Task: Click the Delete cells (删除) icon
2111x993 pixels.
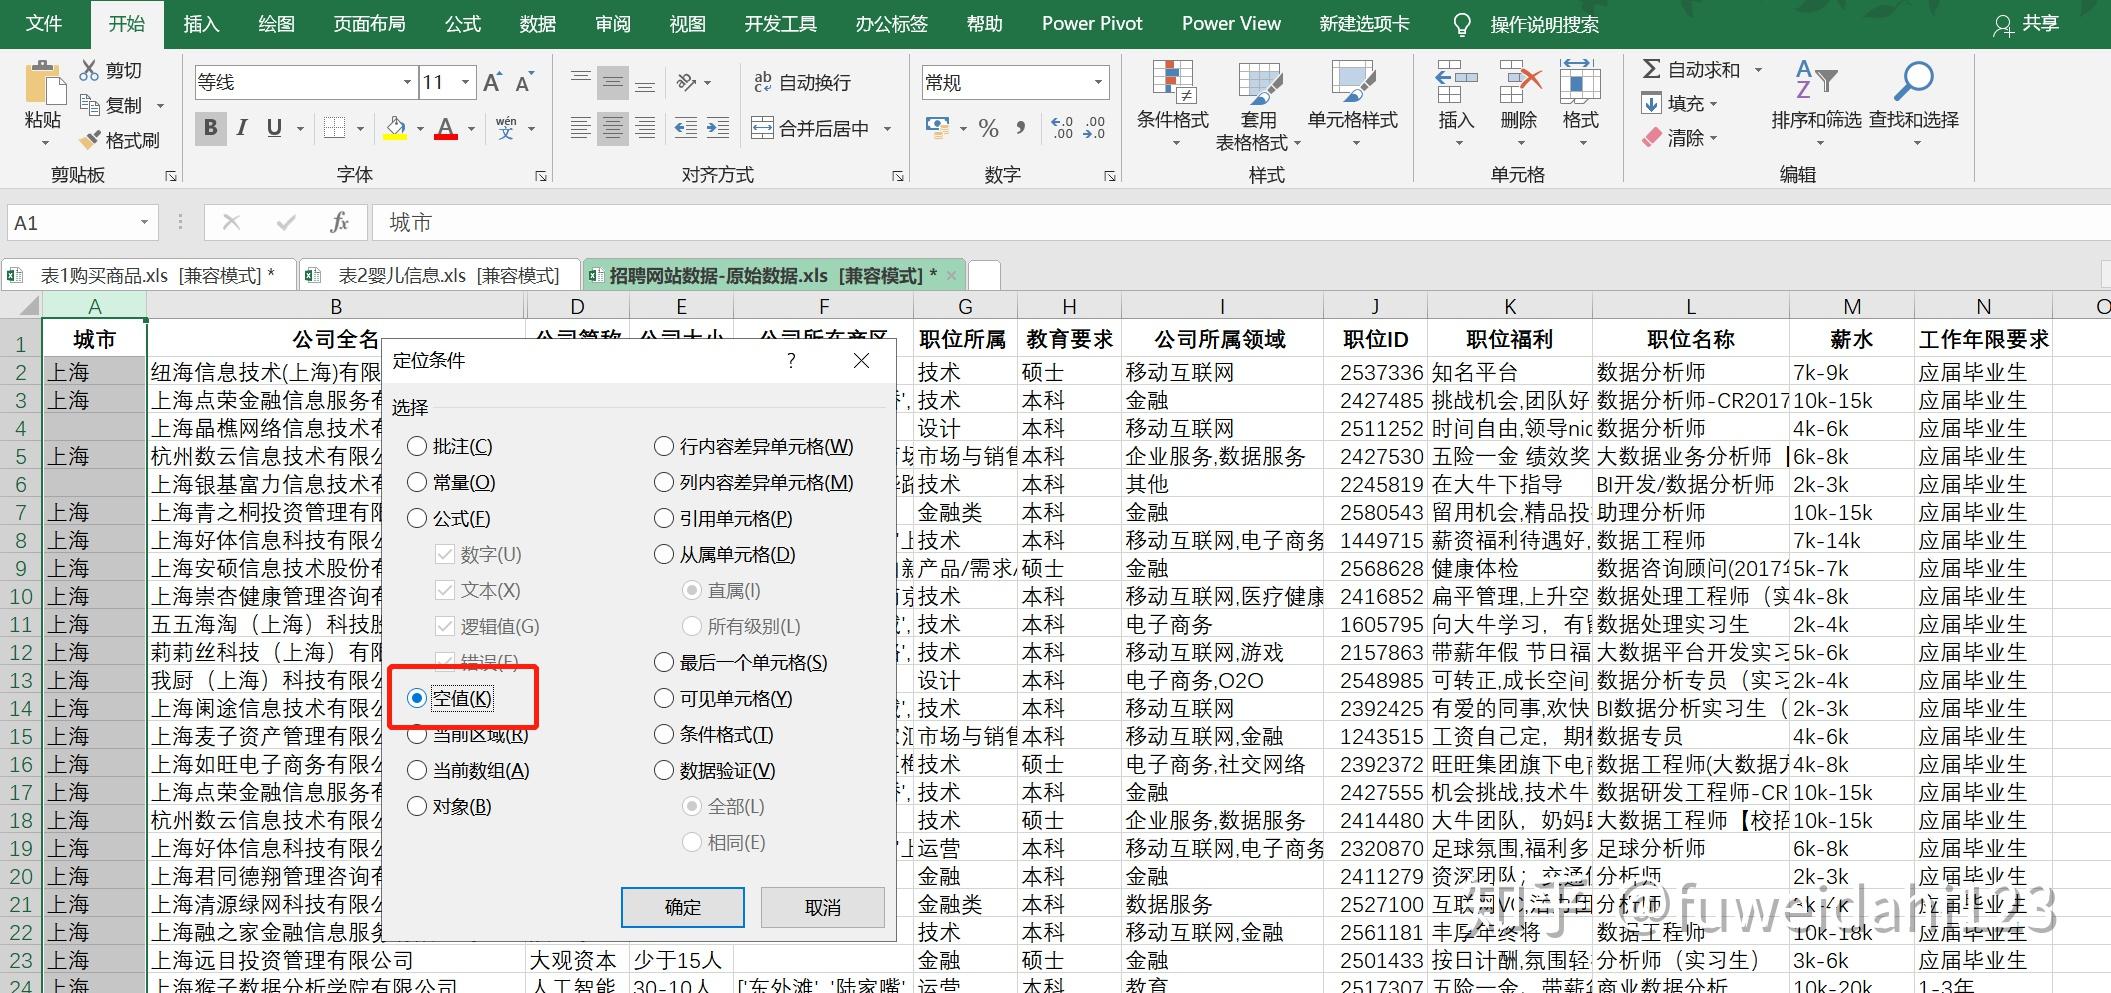Action: (1519, 82)
